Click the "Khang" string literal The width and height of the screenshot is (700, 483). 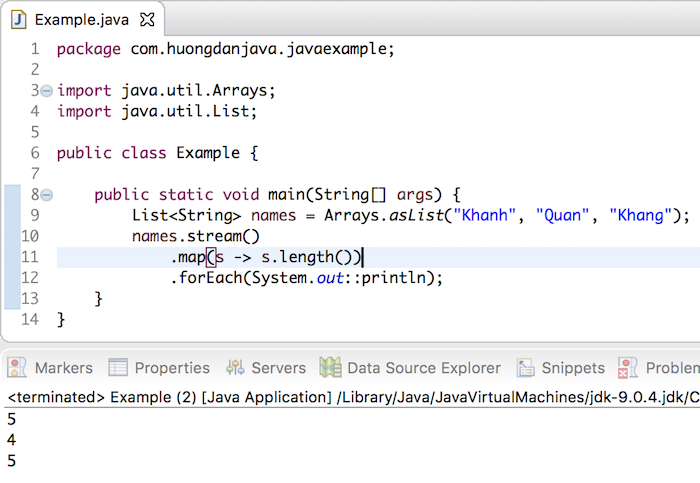coord(641,216)
